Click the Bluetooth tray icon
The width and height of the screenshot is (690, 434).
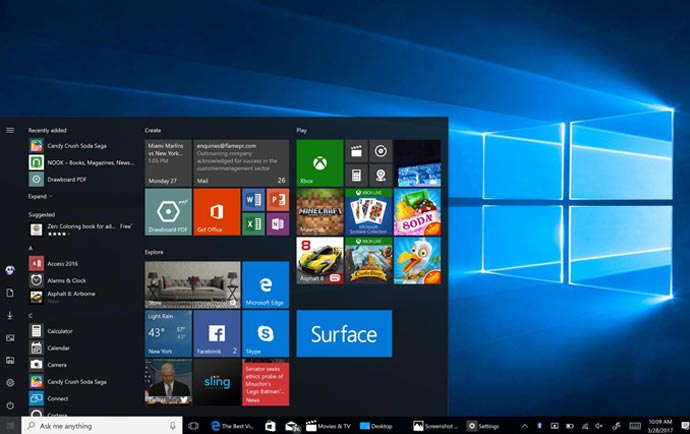tap(539, 426)
